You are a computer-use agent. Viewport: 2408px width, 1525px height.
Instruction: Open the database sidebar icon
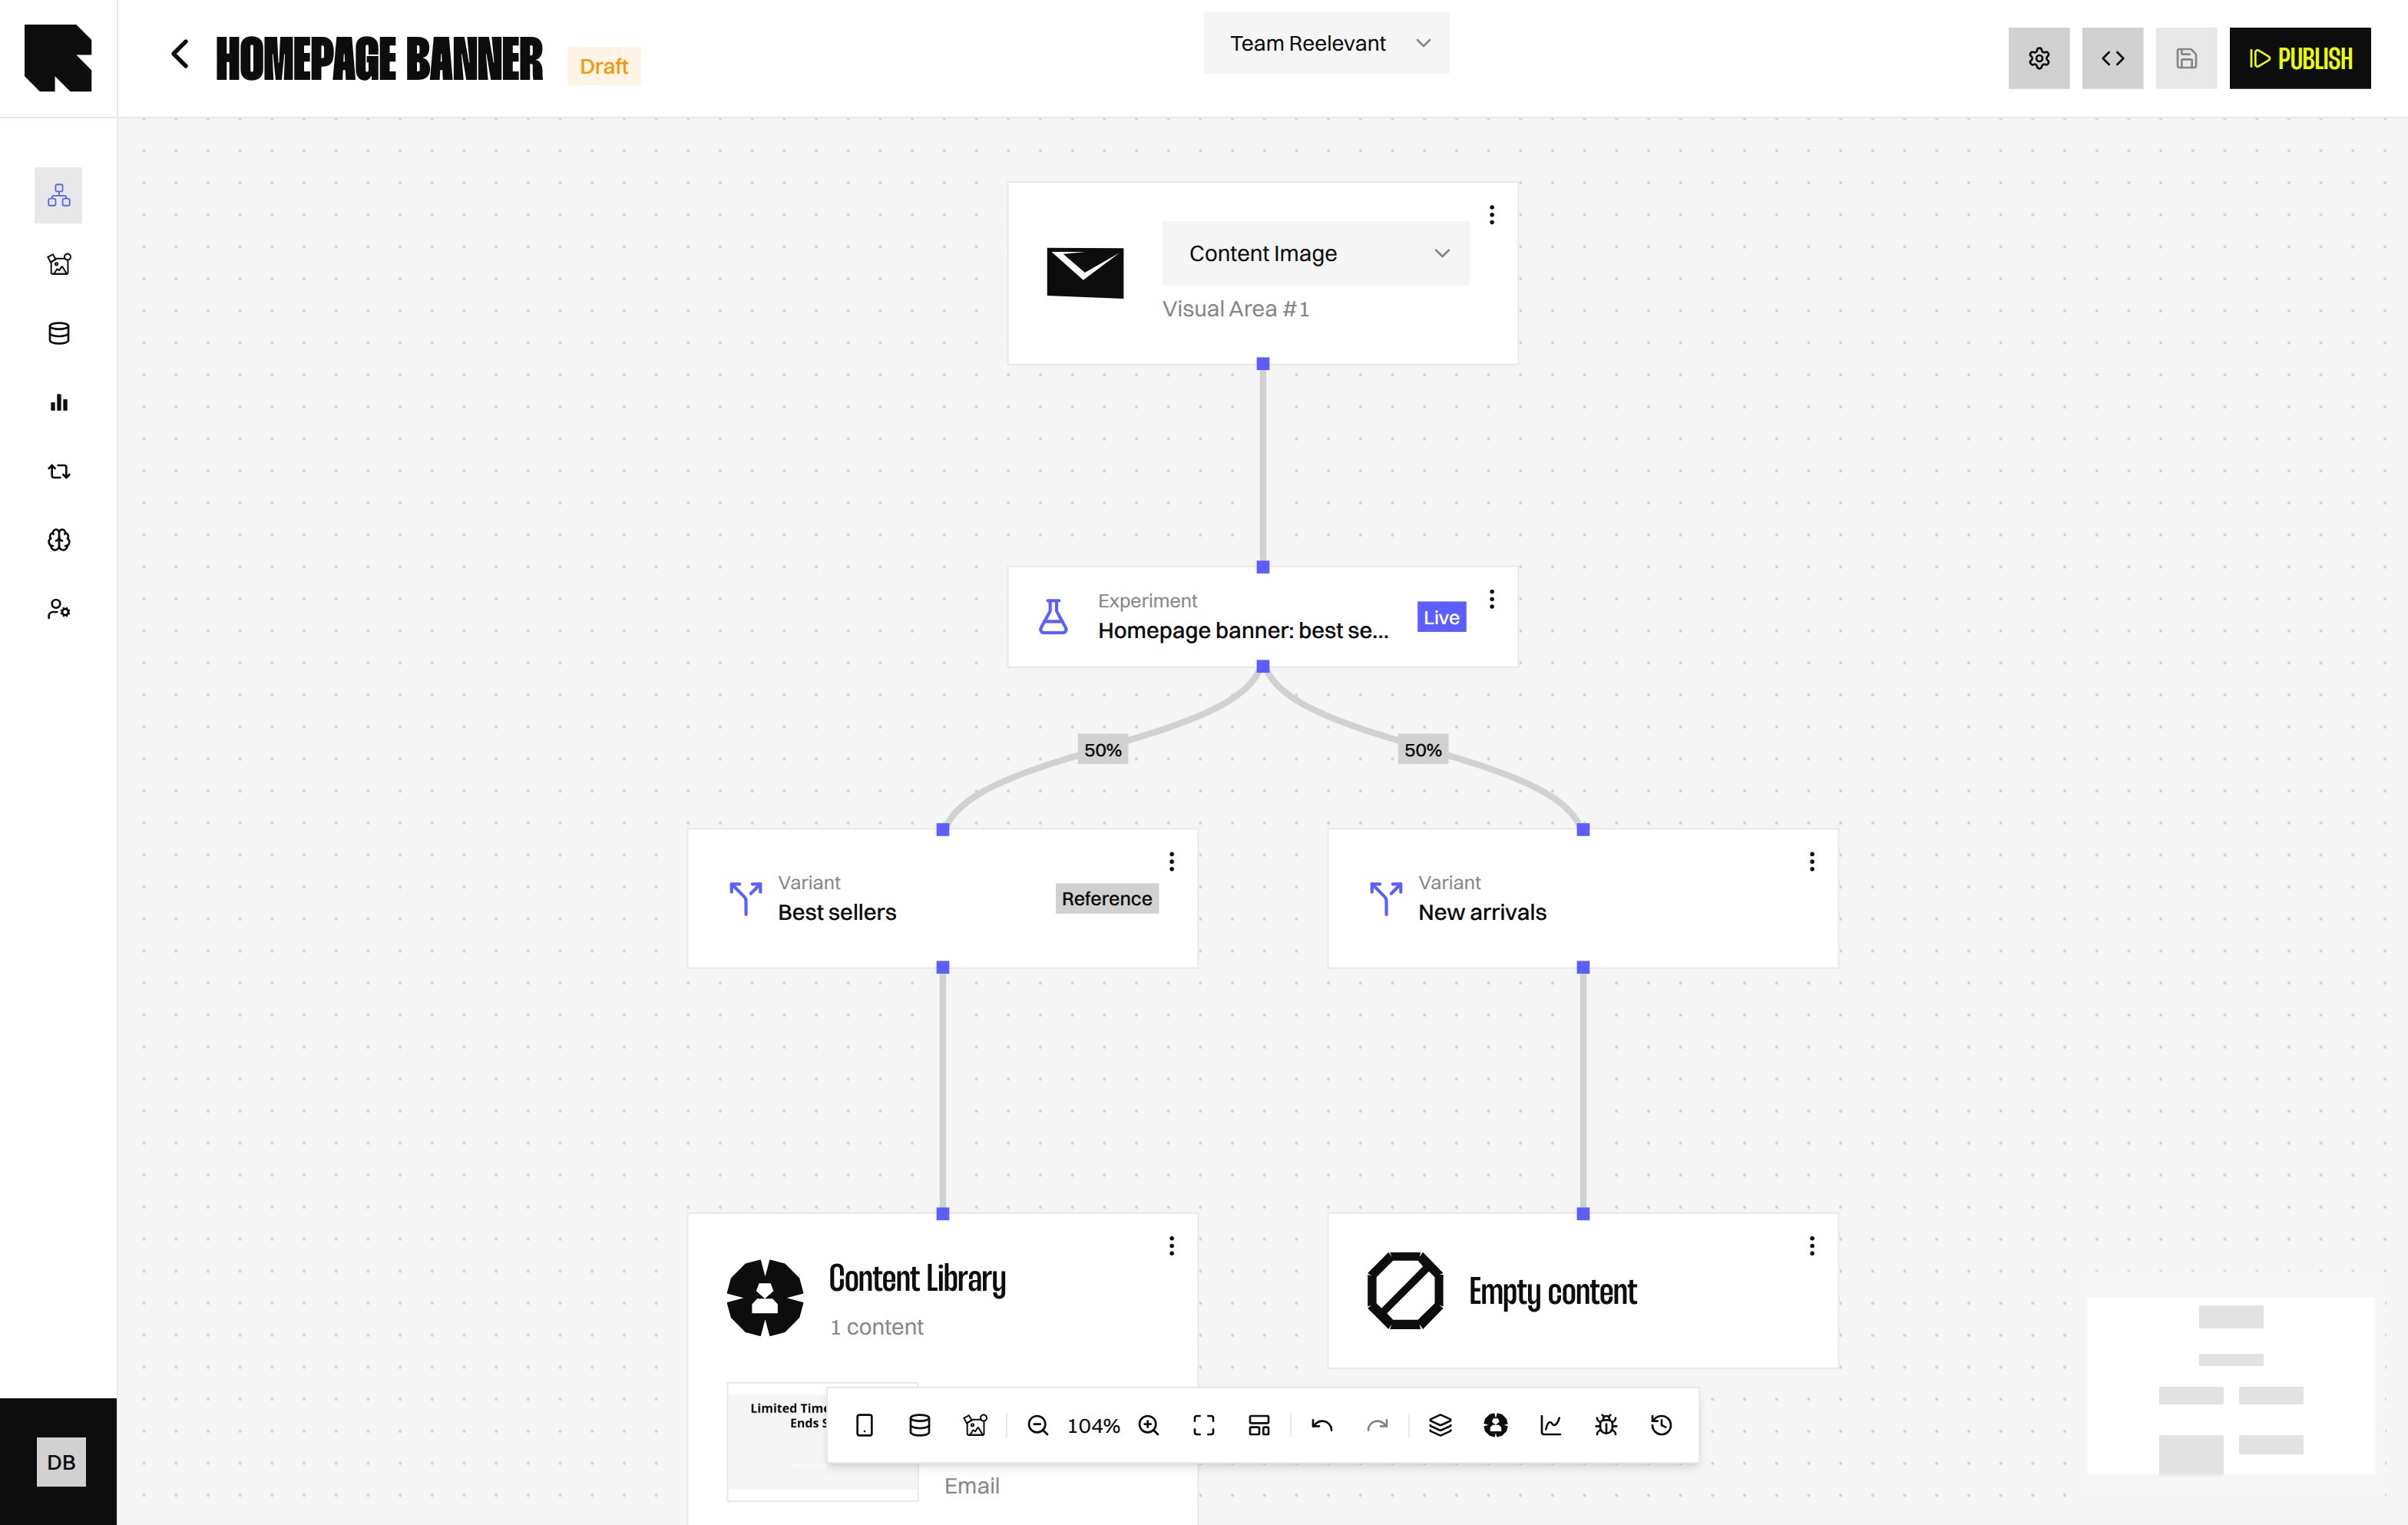pos(59,333)
